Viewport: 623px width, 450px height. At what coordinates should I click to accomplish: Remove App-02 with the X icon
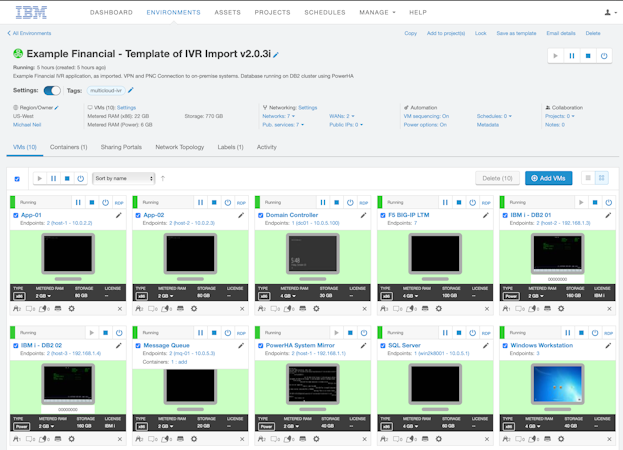[242, 309]
